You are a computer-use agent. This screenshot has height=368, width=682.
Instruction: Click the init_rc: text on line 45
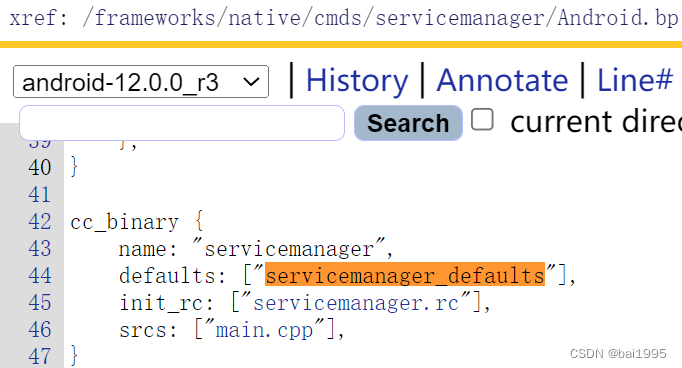coord(167,303)
